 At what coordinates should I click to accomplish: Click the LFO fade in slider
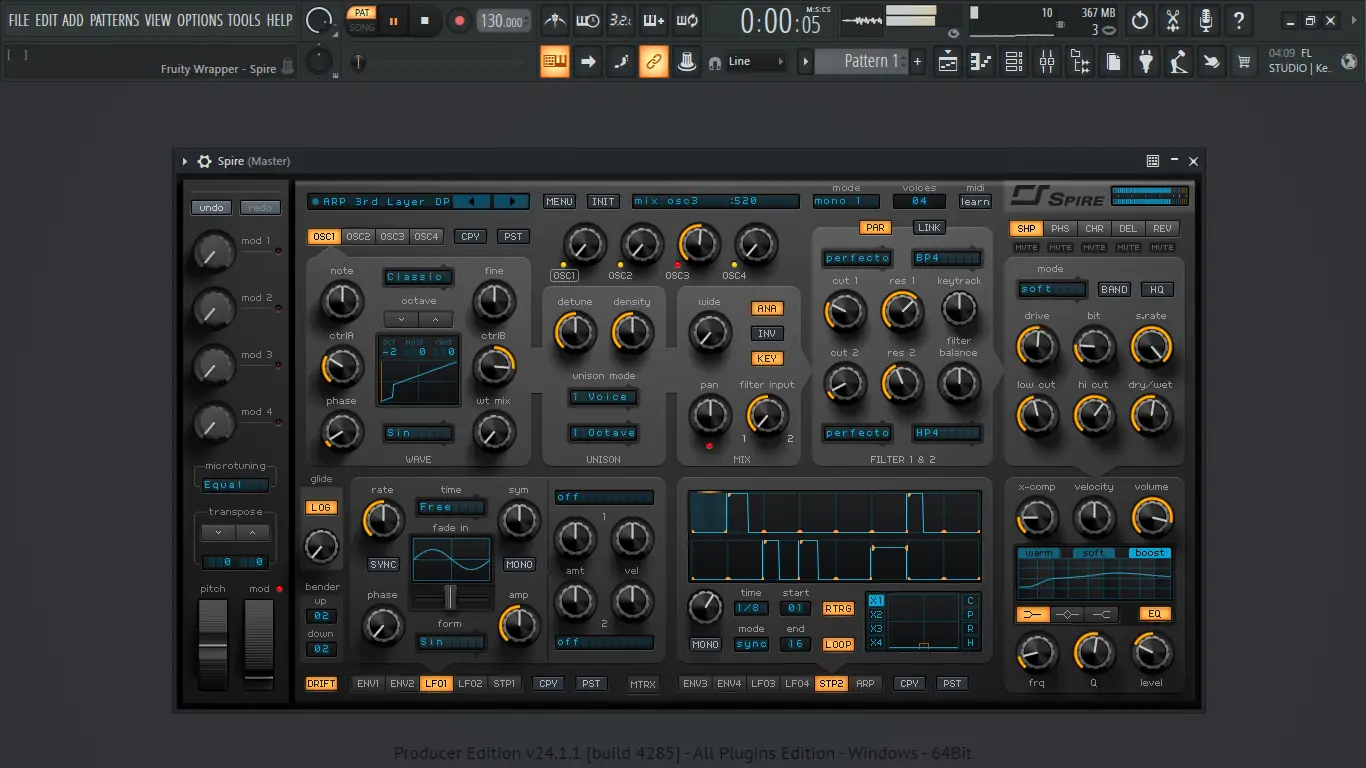[451, 597]
